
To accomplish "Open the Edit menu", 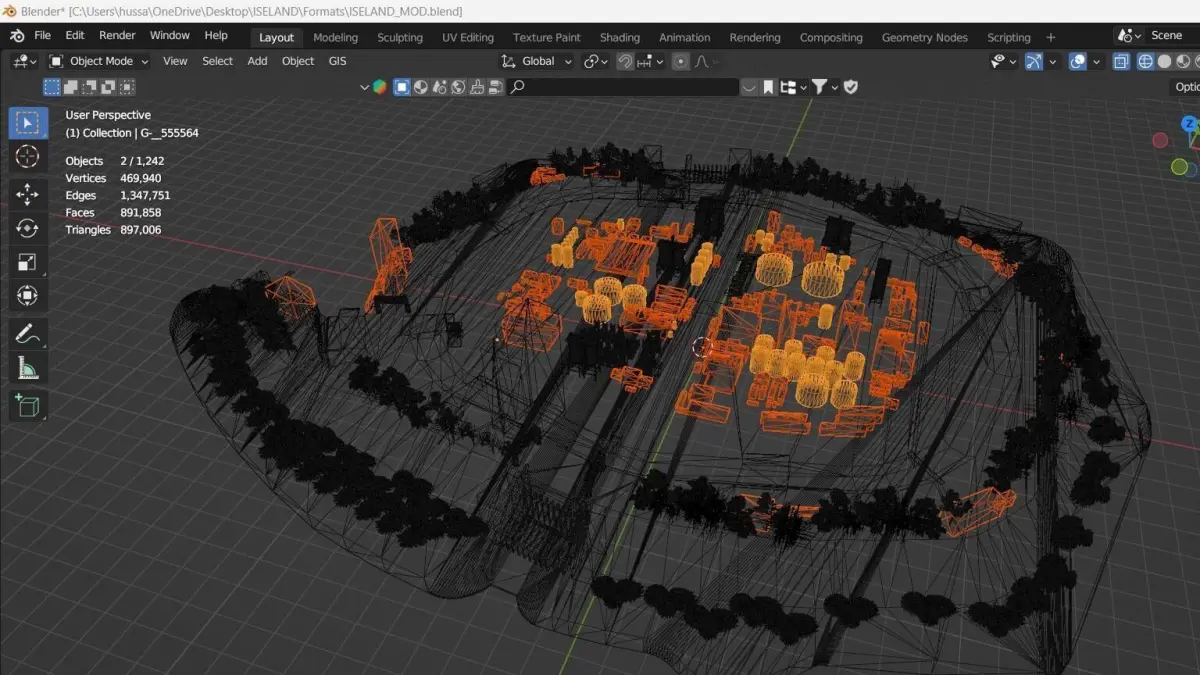I will point(75,35).
